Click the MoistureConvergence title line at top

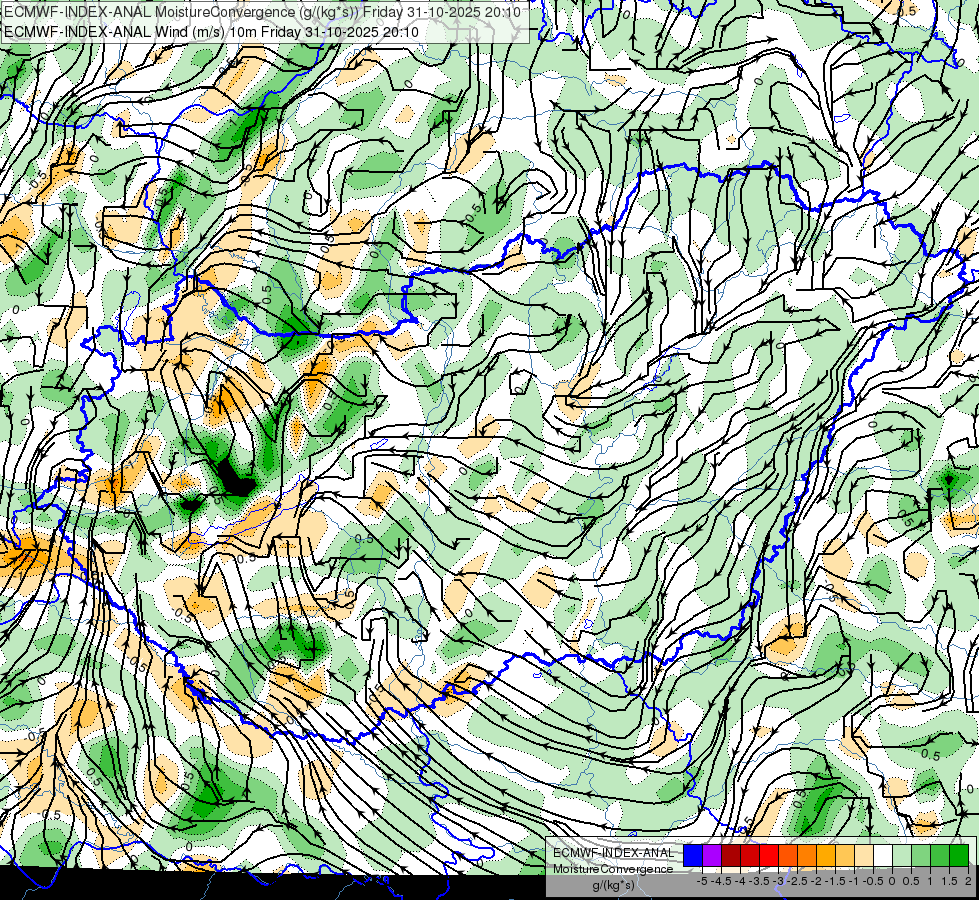click(262, 11)
